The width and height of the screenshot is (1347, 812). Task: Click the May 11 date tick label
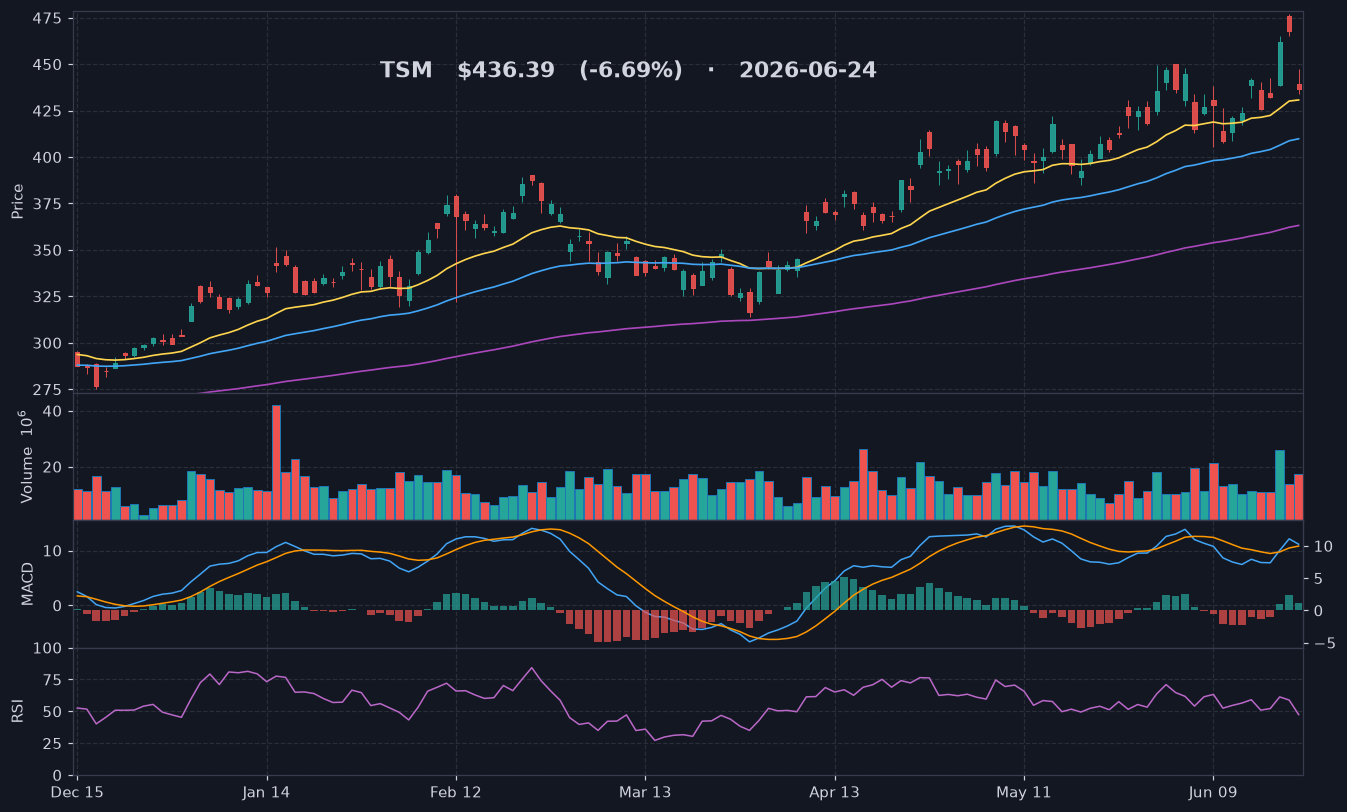1024,791
